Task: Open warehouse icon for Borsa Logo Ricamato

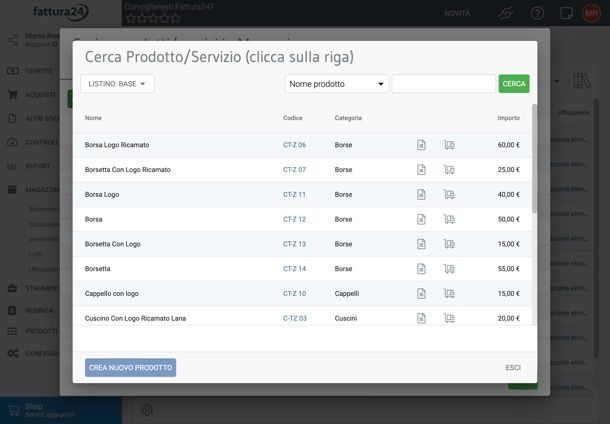Action: click(449, 145)
